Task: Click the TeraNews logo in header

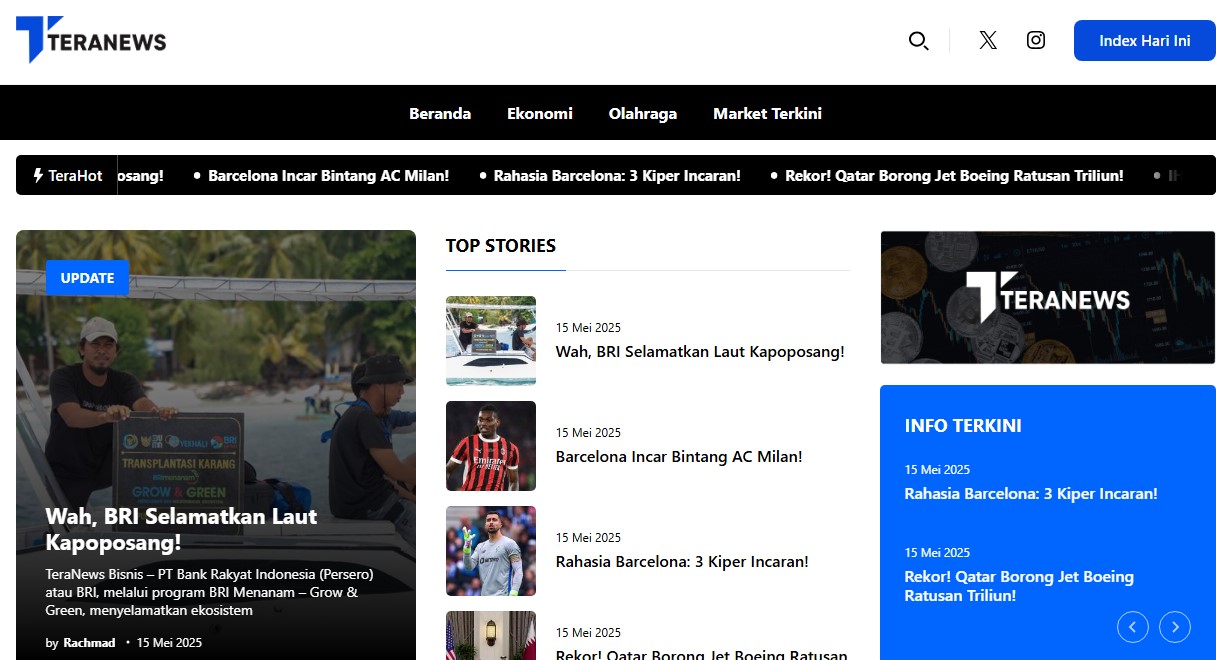Action: [91, 40]
